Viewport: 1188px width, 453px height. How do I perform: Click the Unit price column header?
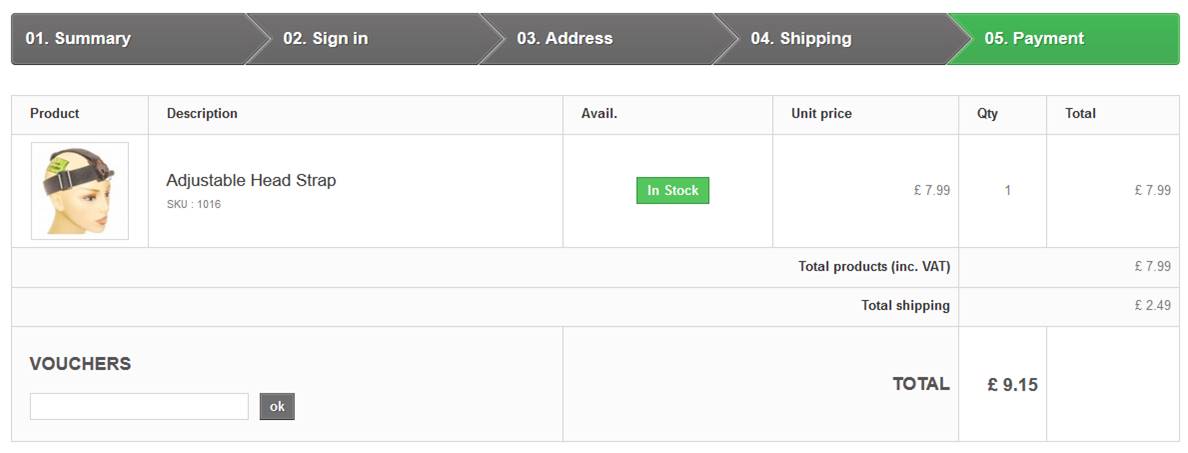coord(821,114)
